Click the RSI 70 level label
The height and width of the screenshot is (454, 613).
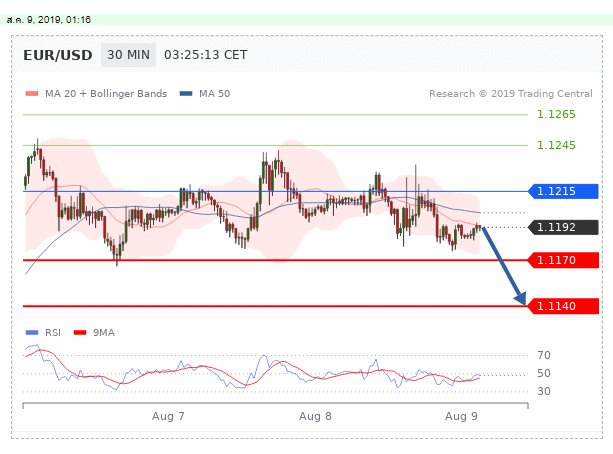pos(544,355)
